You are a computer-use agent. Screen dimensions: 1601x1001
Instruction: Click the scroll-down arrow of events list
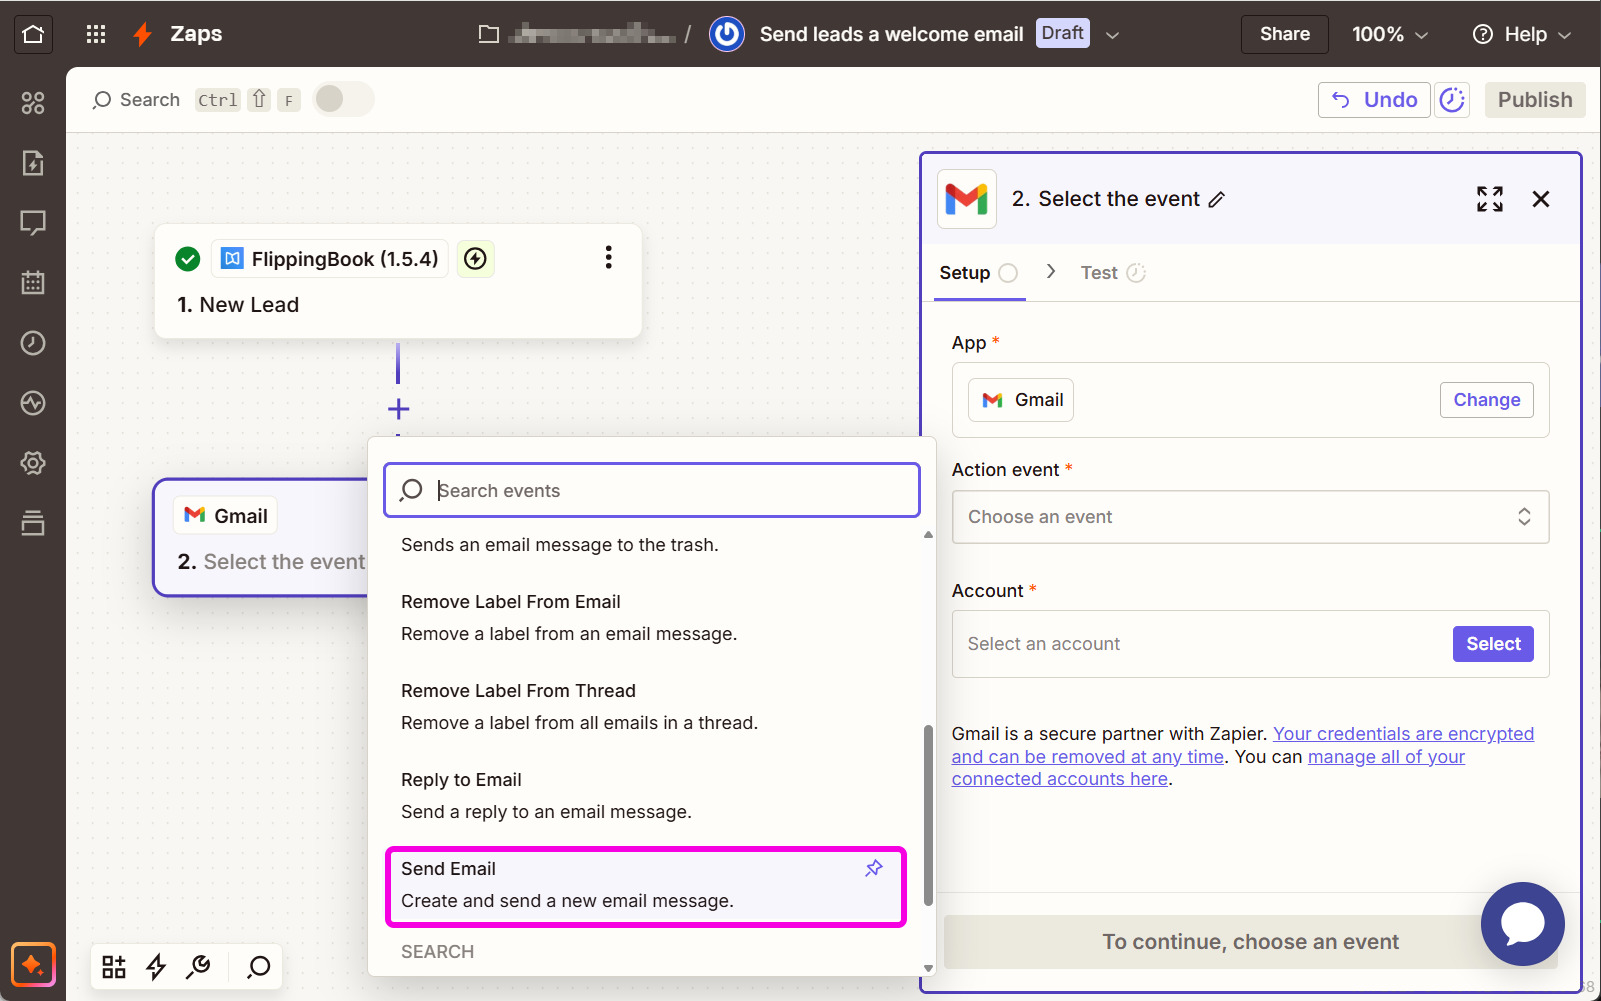pyautogui.click(x=928, y=968)
